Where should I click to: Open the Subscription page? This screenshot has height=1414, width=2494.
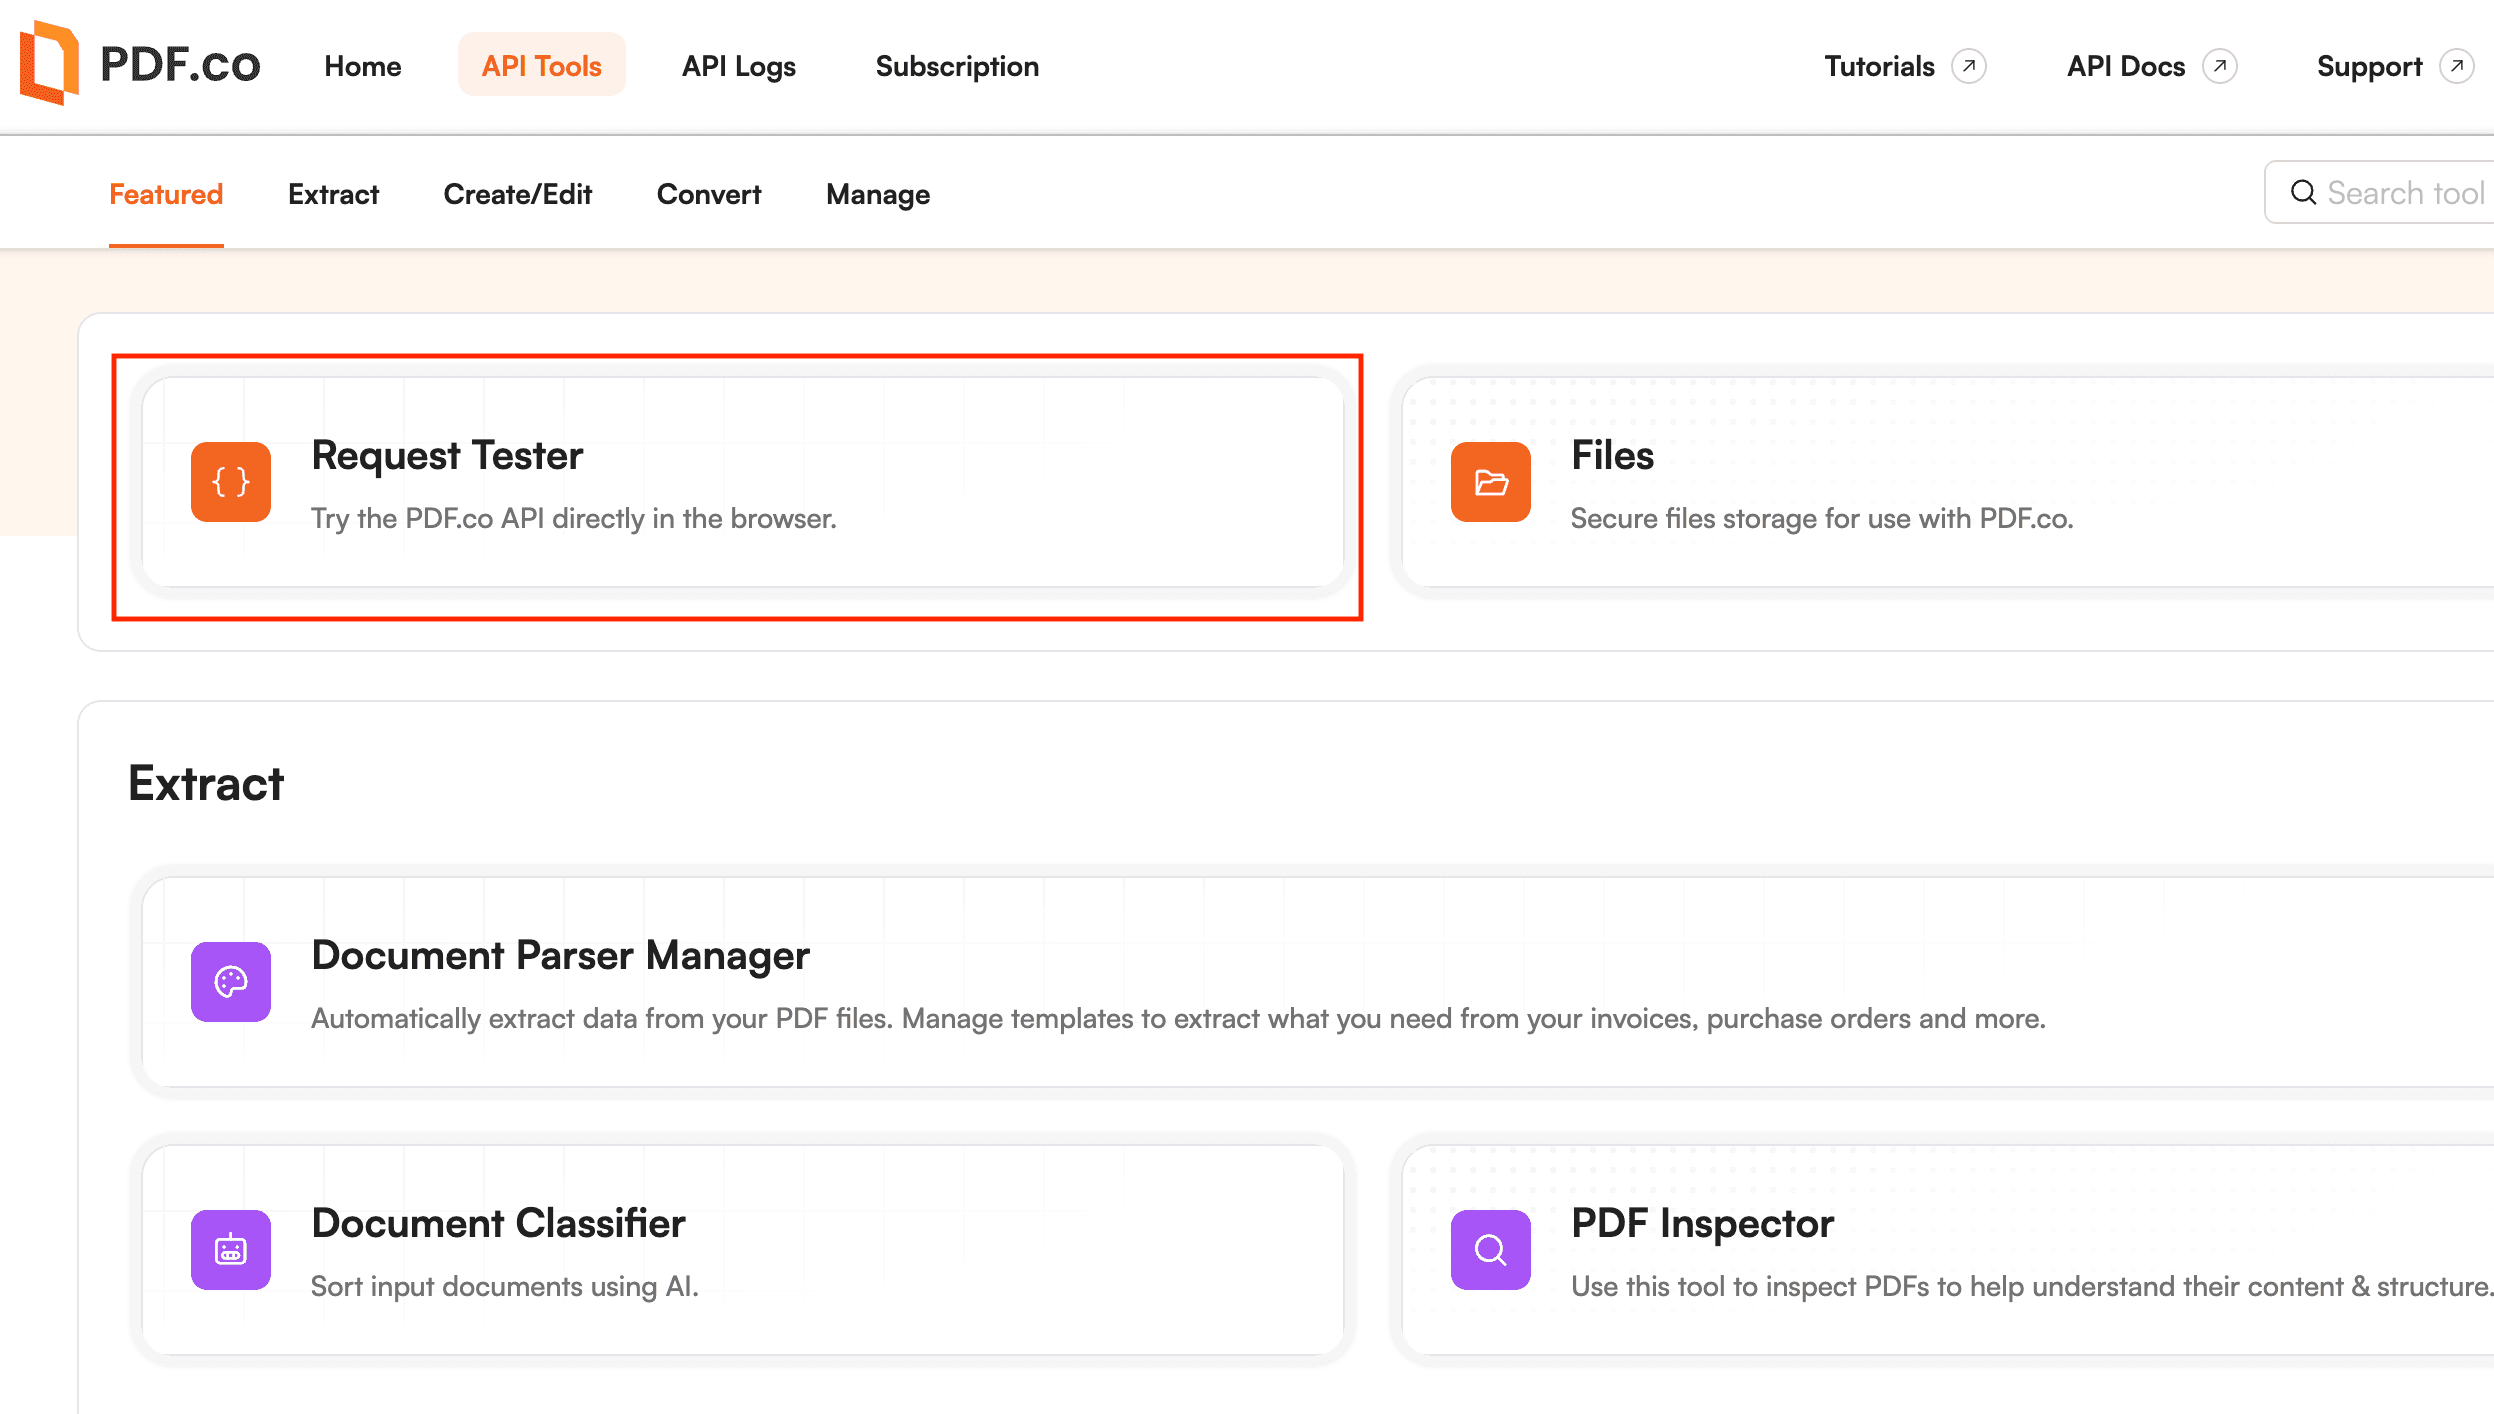(957, 66)
